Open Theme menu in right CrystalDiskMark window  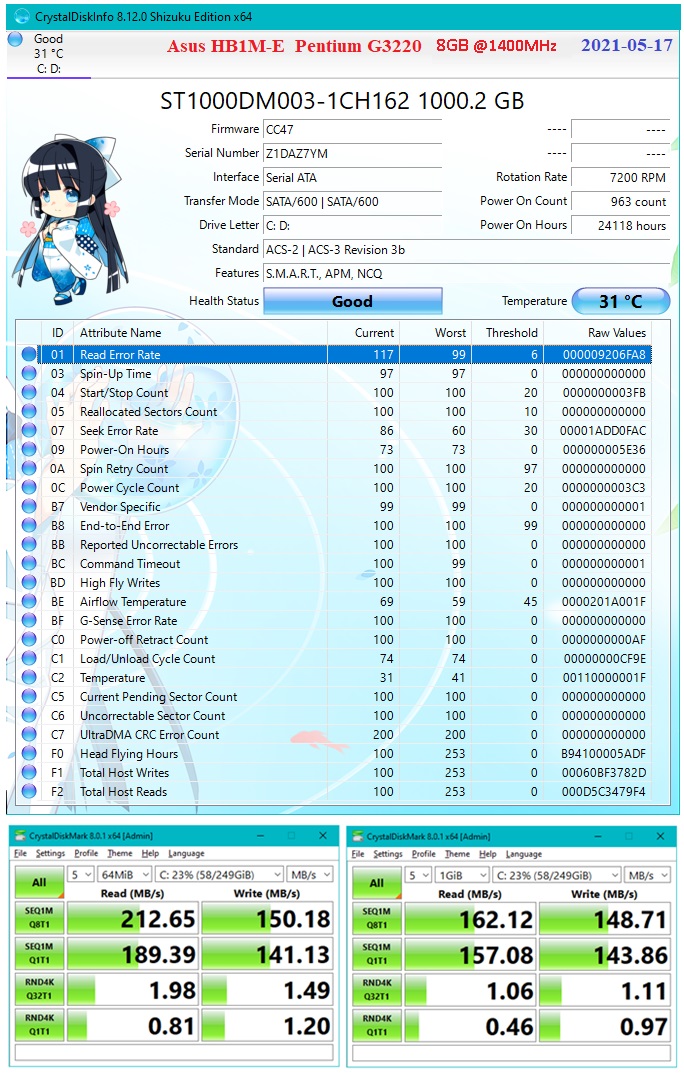457,854
